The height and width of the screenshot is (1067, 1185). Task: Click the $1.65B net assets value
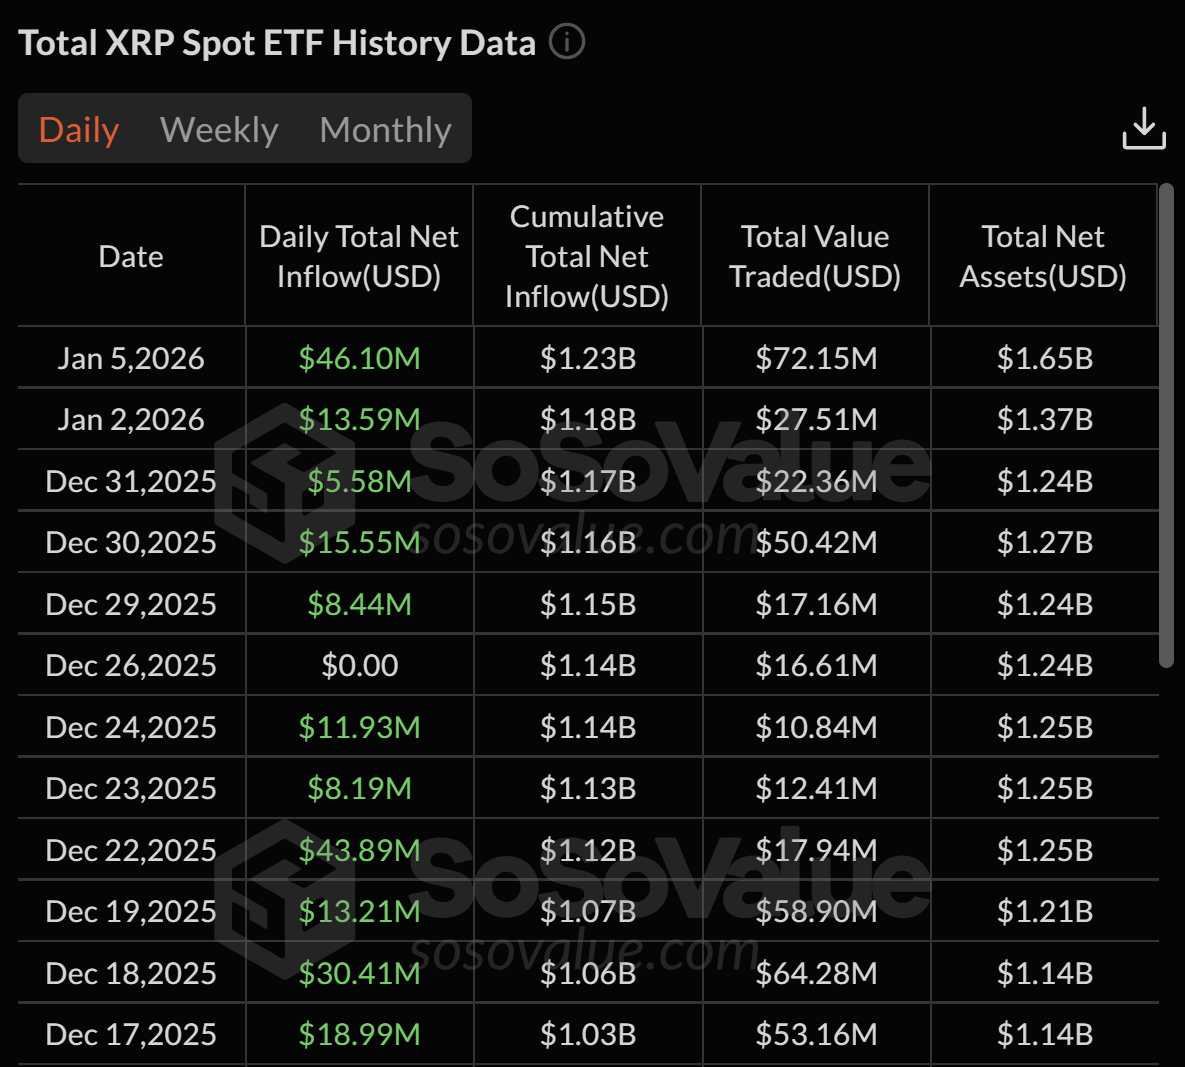point(1043,357)
